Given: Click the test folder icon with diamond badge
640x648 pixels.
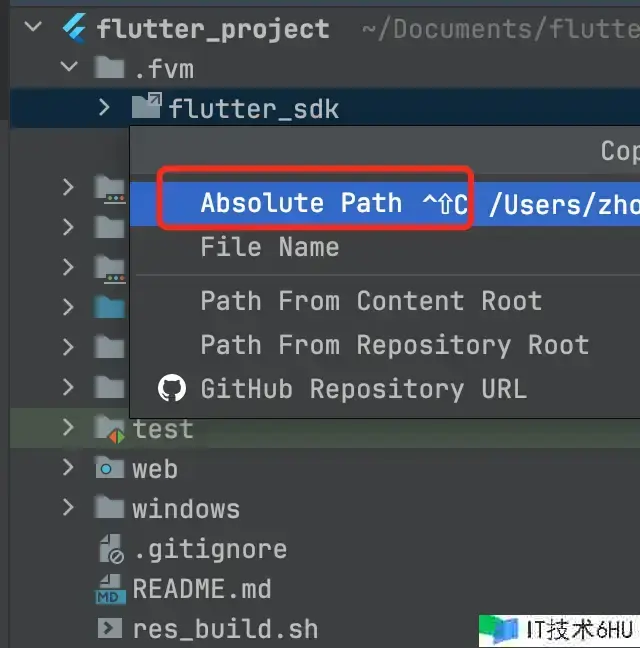Looking at the screenshot, I should pos(109,429).
